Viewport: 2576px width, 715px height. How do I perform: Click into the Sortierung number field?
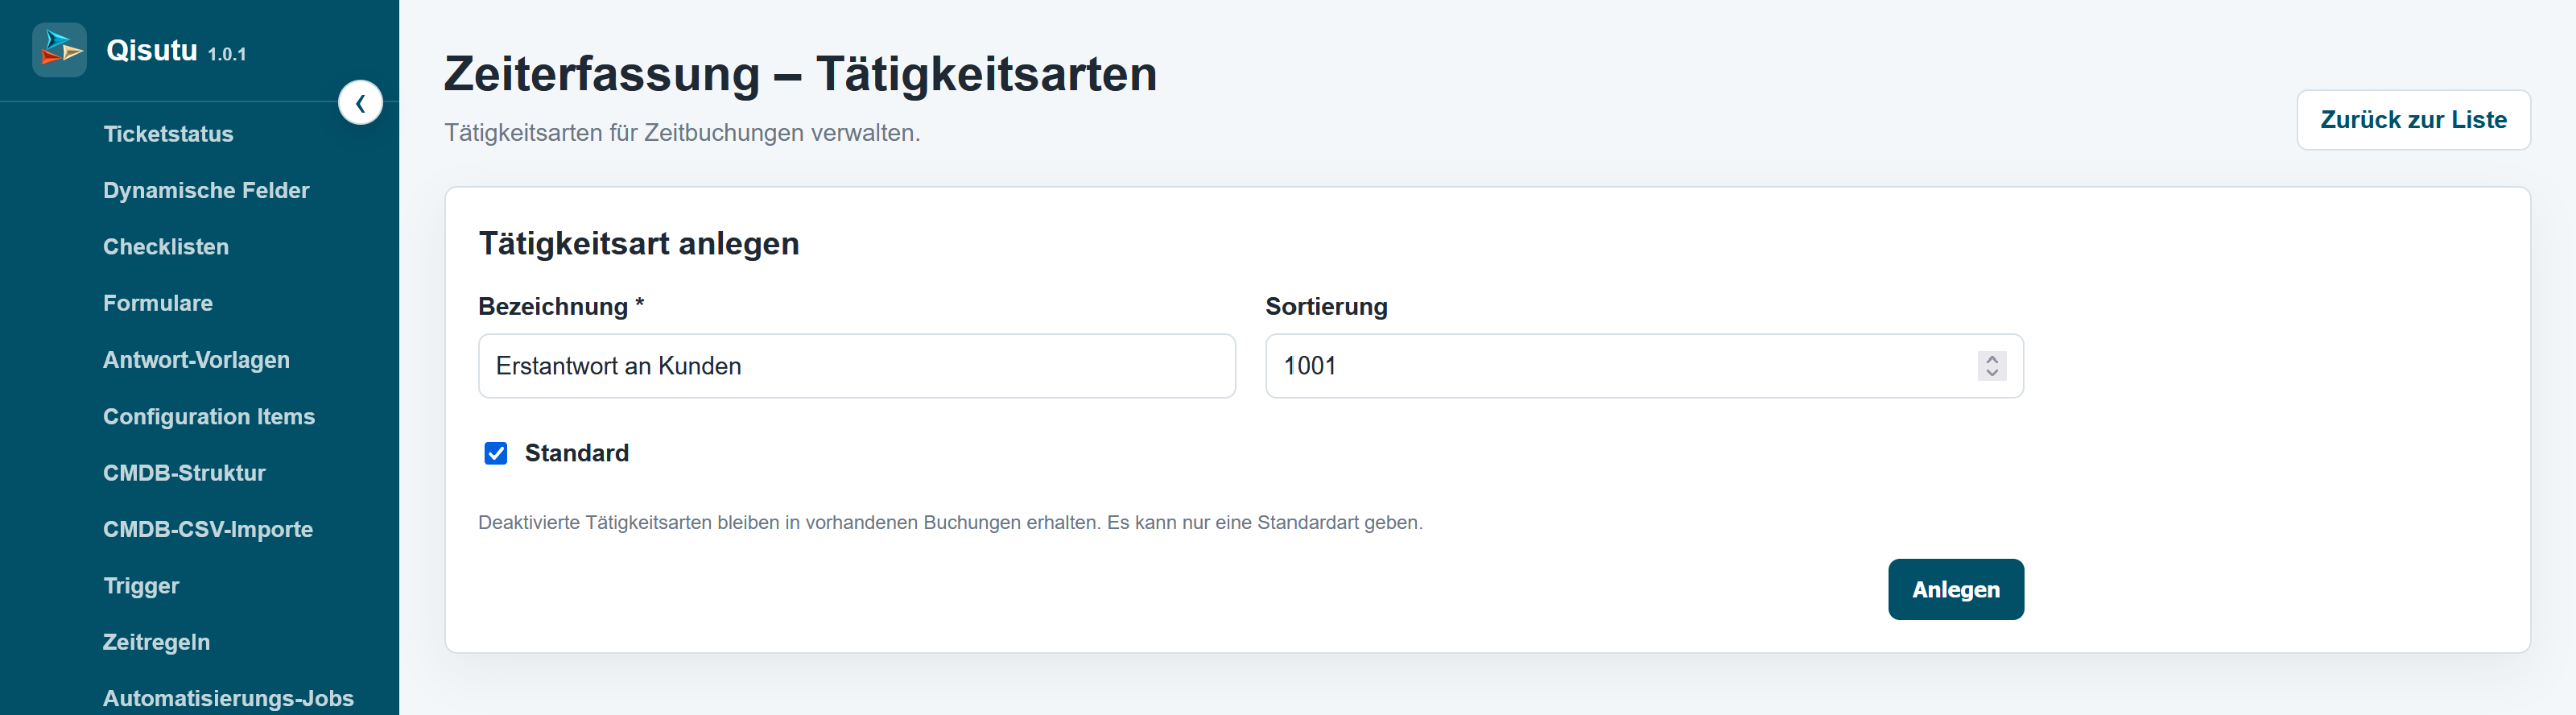pos(1620,366)
